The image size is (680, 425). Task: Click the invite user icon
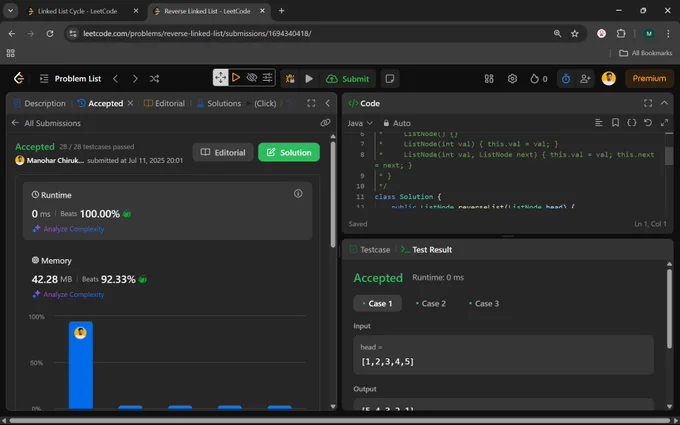click(585, 78)
